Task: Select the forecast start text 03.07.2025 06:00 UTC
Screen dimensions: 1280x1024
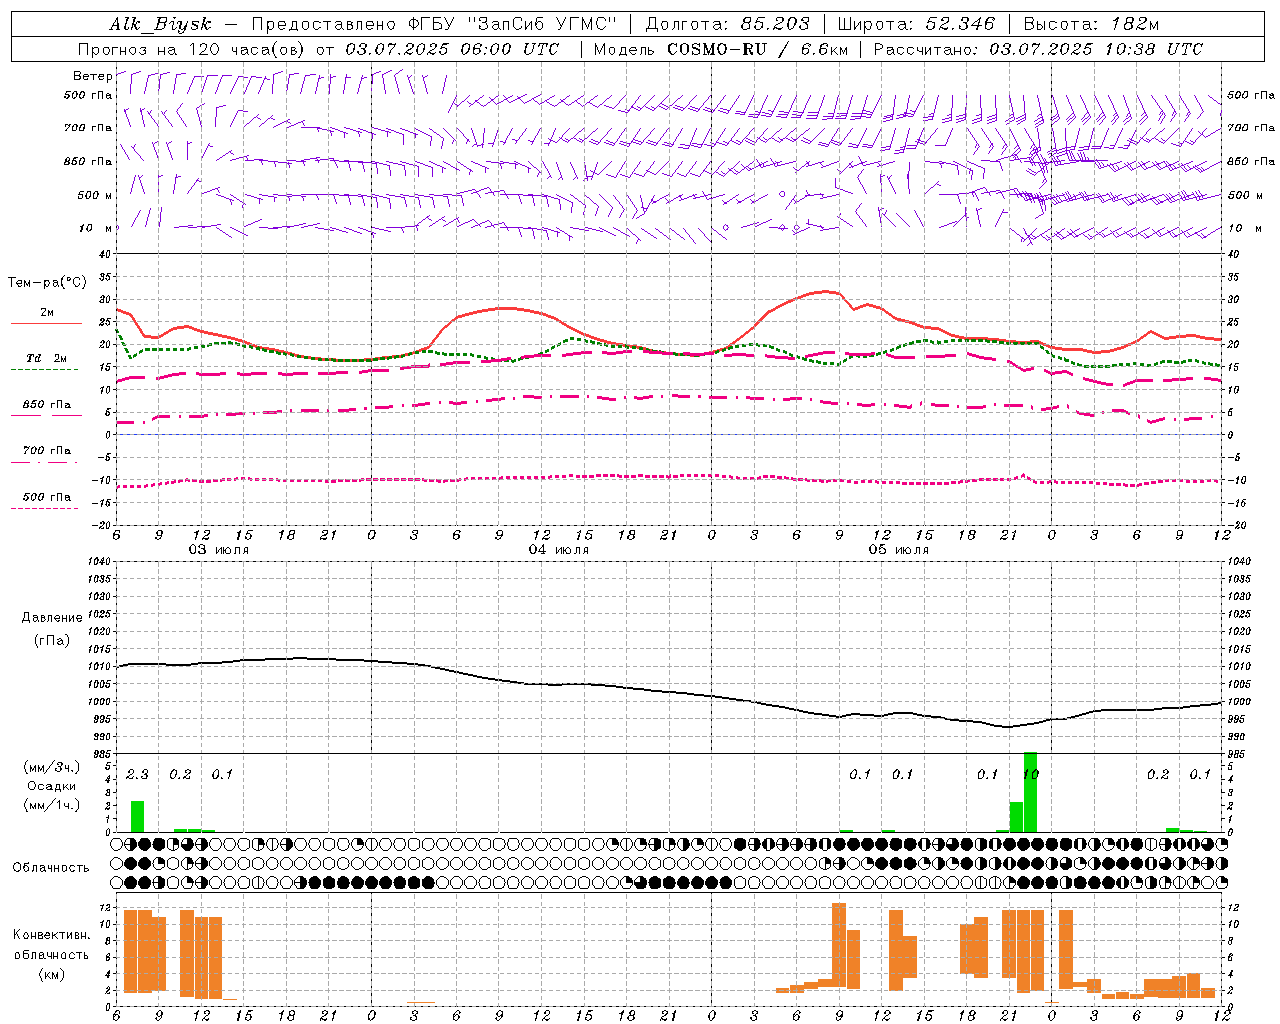Action: (x=452, y=49)
